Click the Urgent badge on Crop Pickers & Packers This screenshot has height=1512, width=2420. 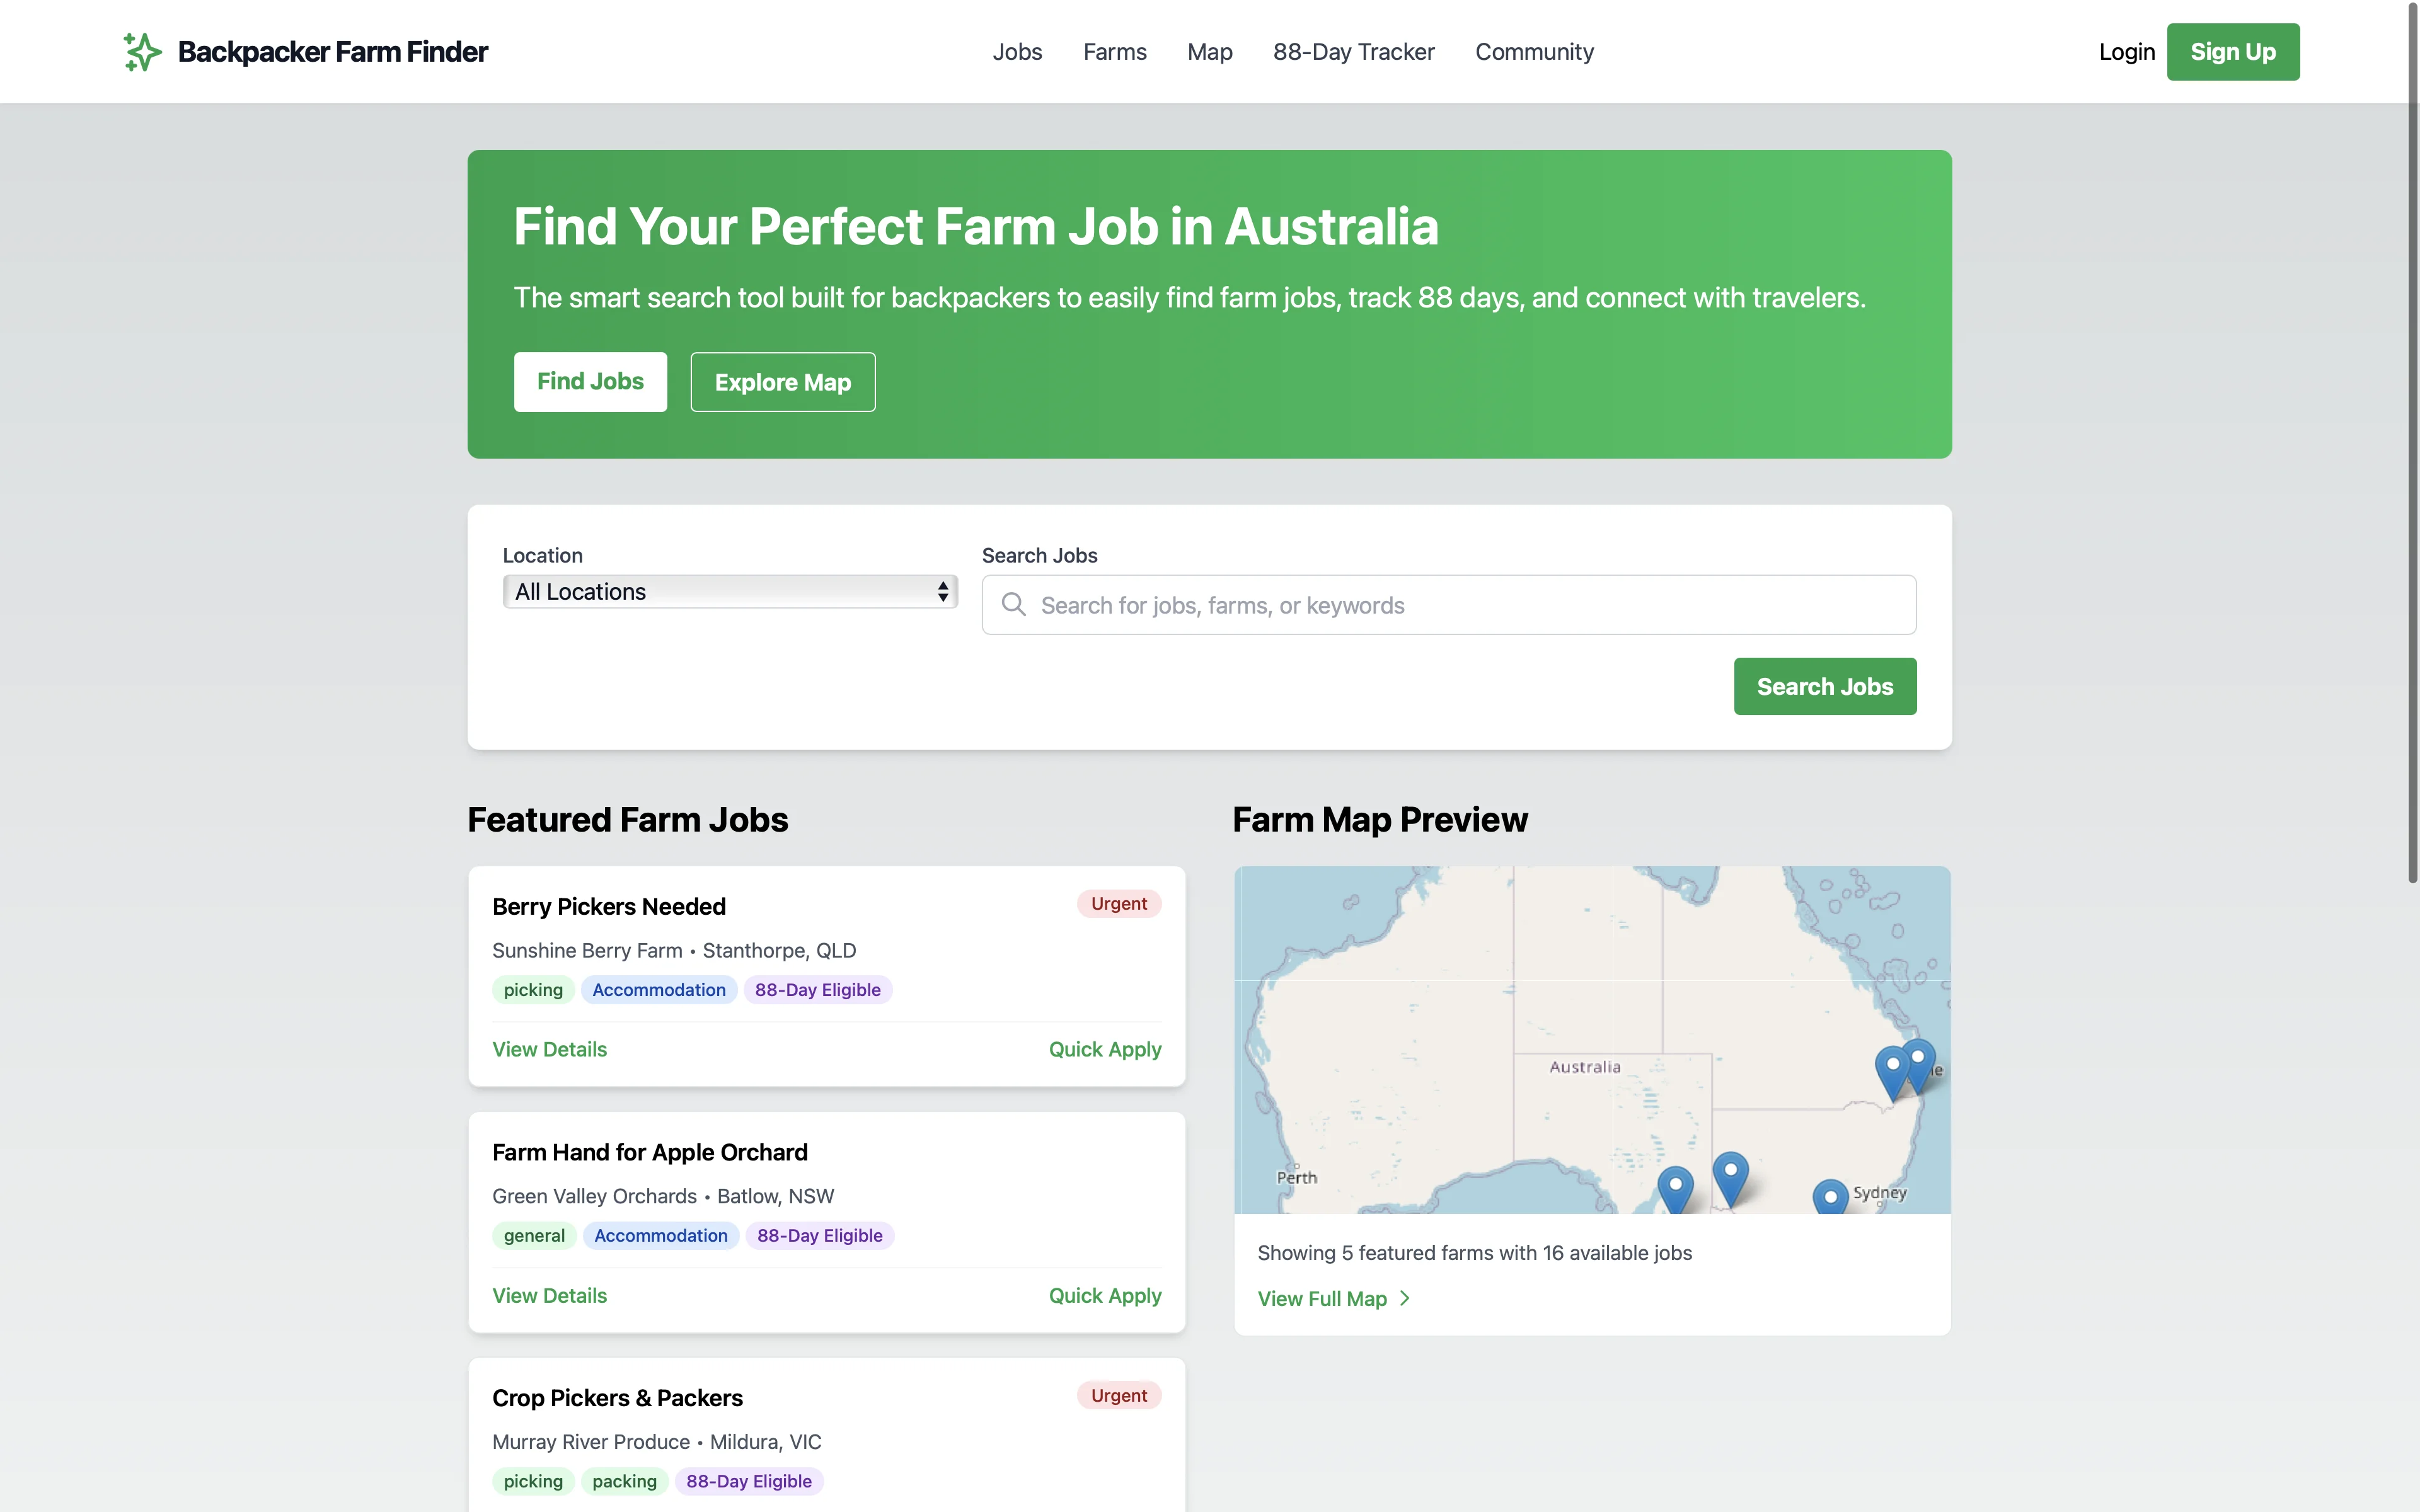coord(1118,1395)
